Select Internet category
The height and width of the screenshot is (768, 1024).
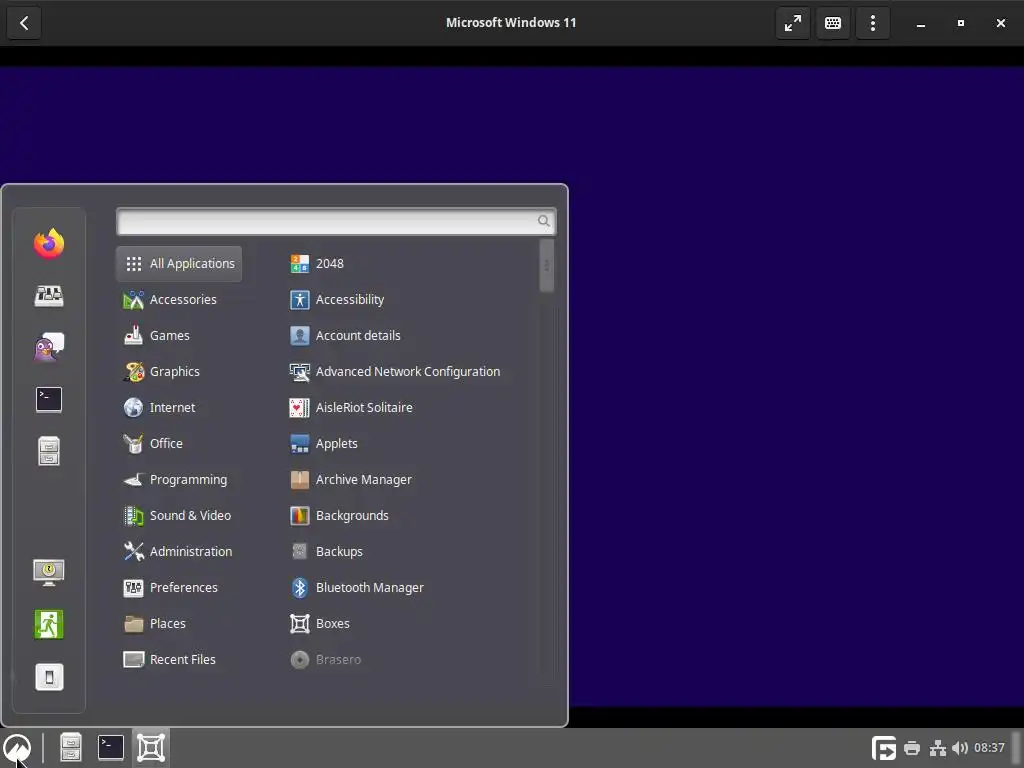[x=179, y=408]
